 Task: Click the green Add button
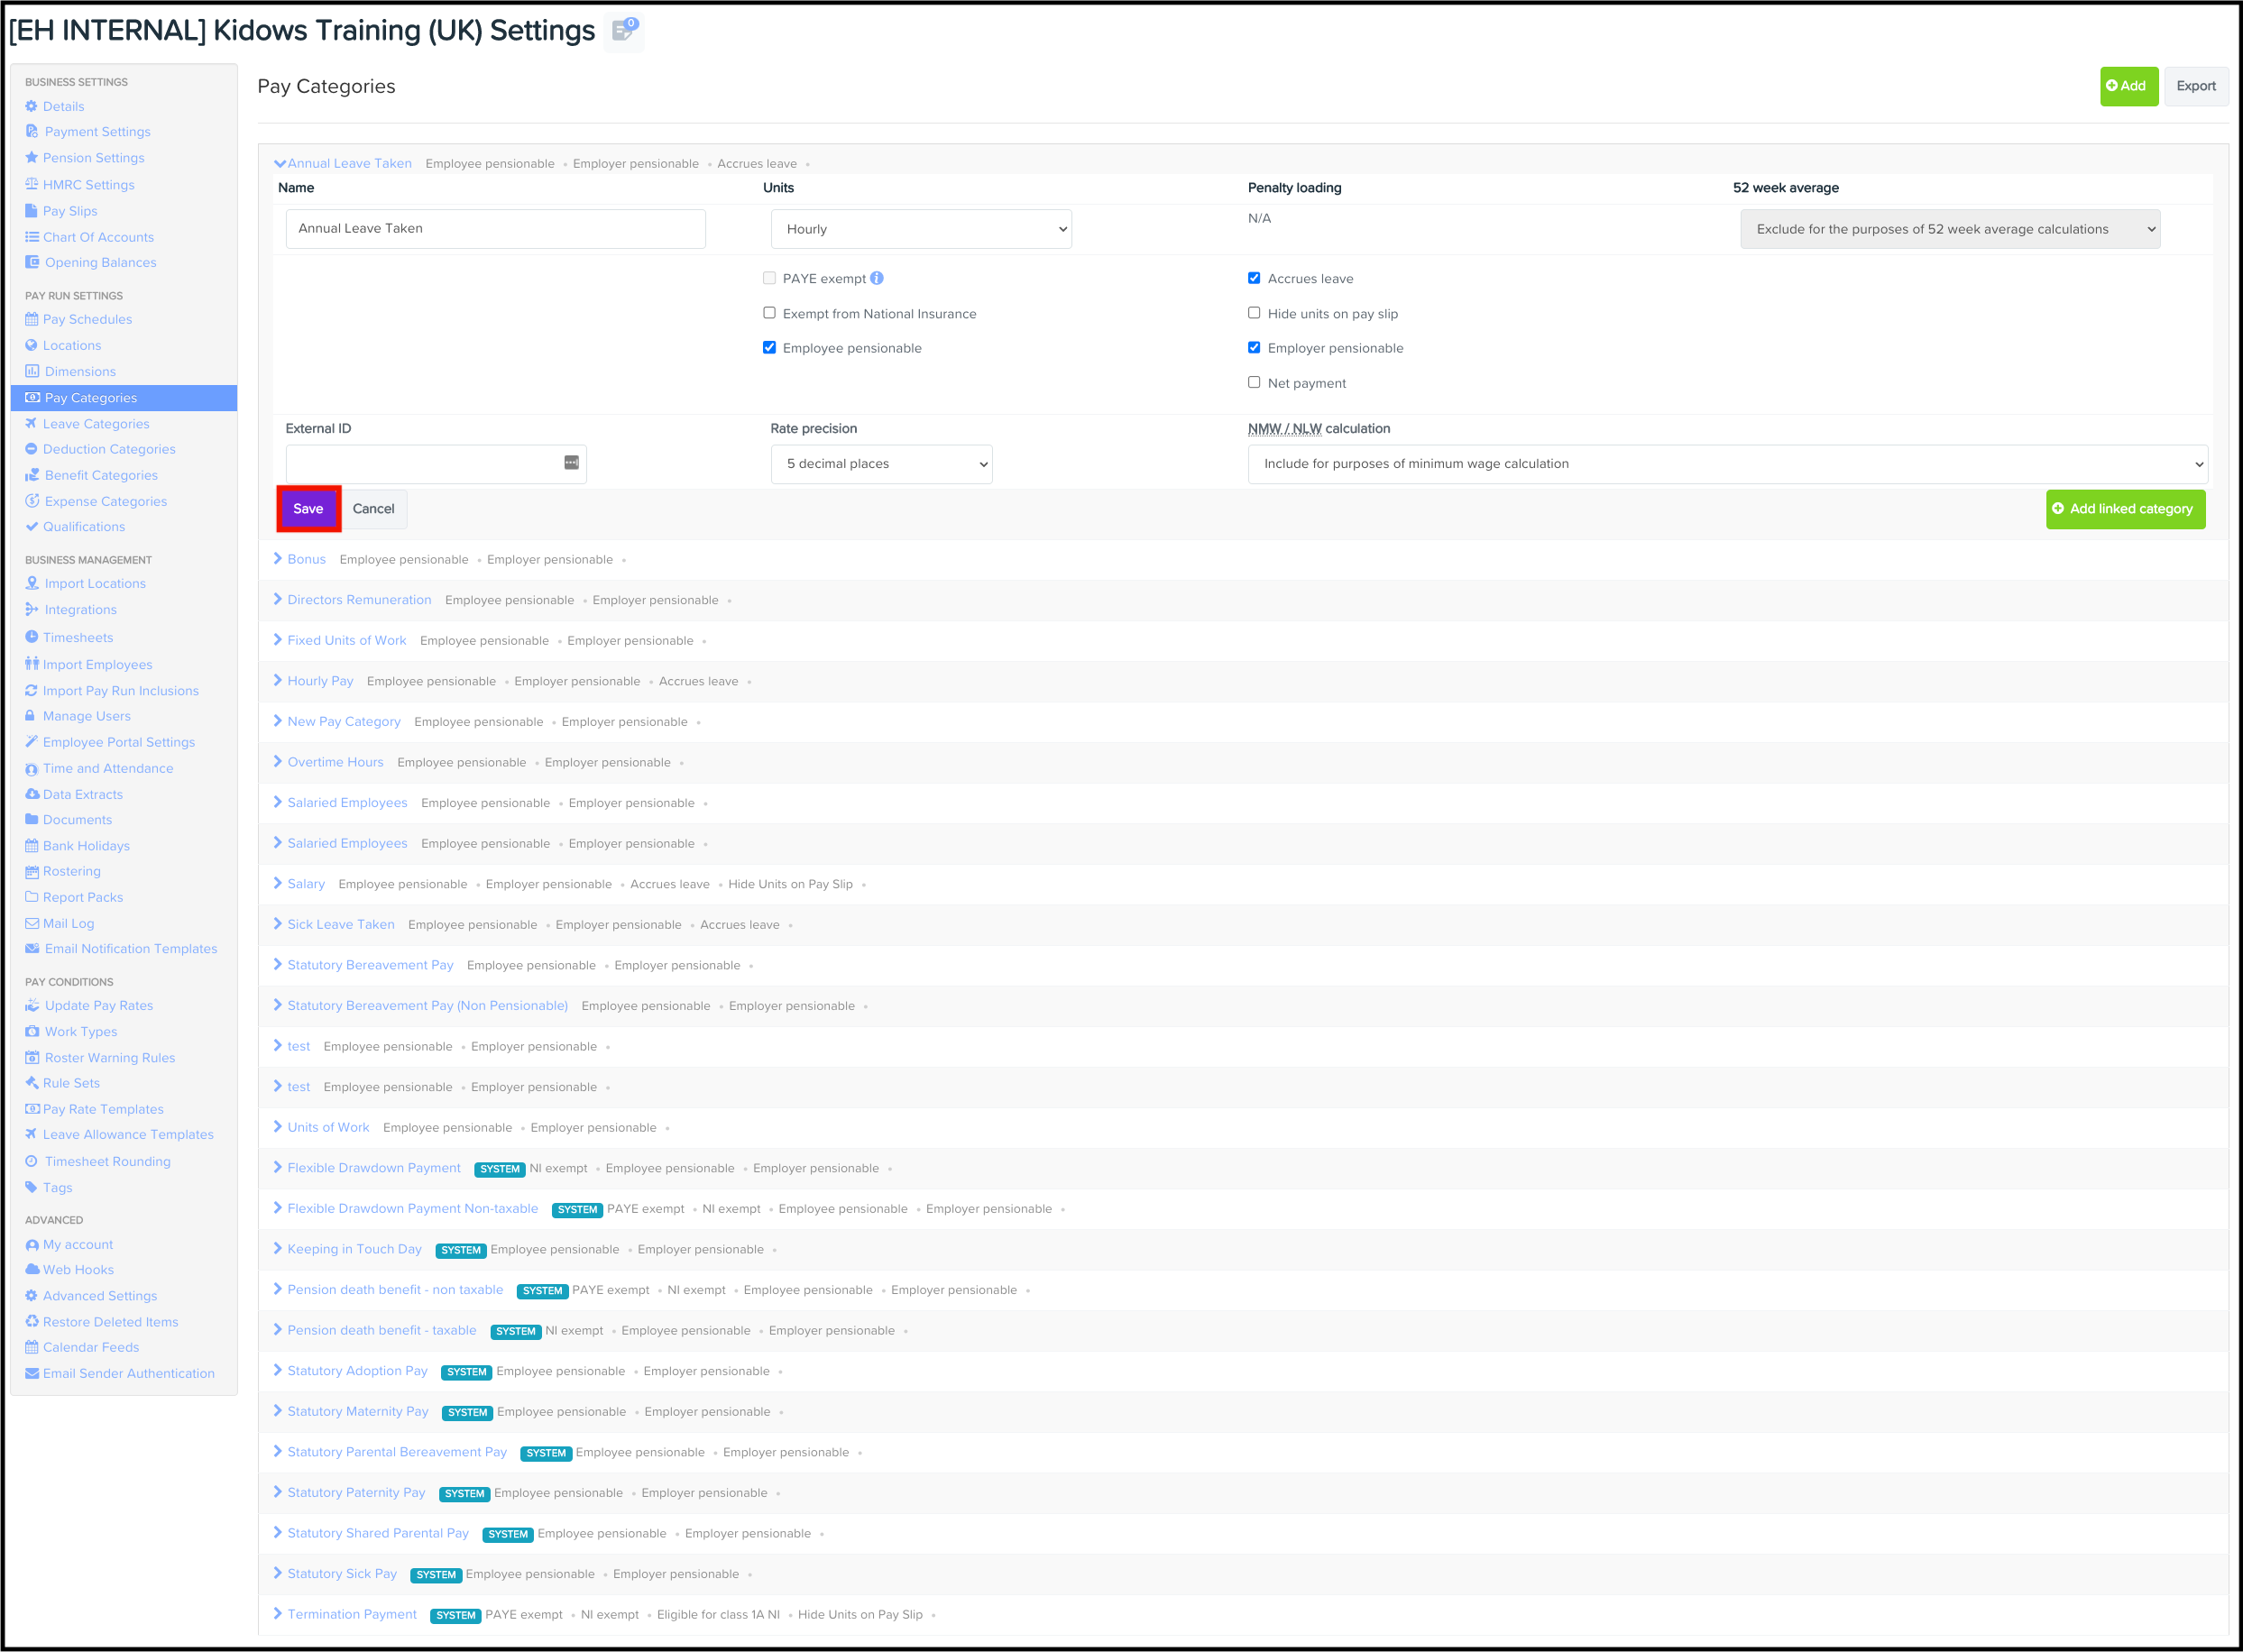click(x=2128, y=86)
